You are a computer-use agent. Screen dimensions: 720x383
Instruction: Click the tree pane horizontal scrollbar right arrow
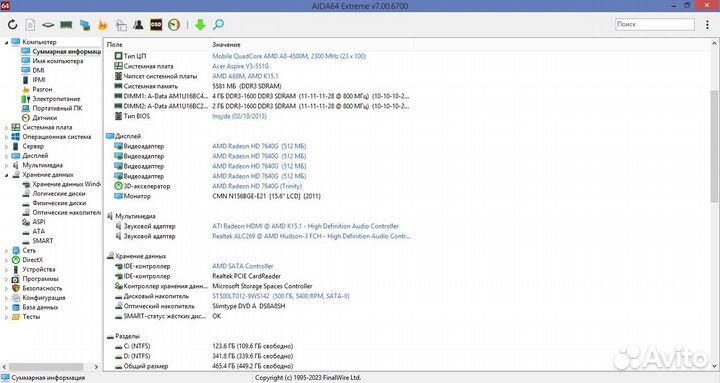(96, 367)
